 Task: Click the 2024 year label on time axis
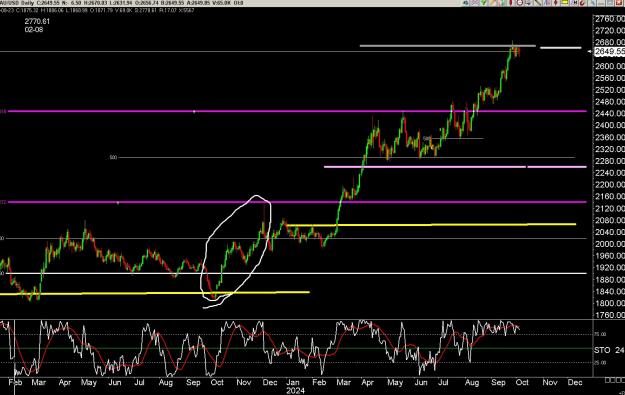click(295, 391)
